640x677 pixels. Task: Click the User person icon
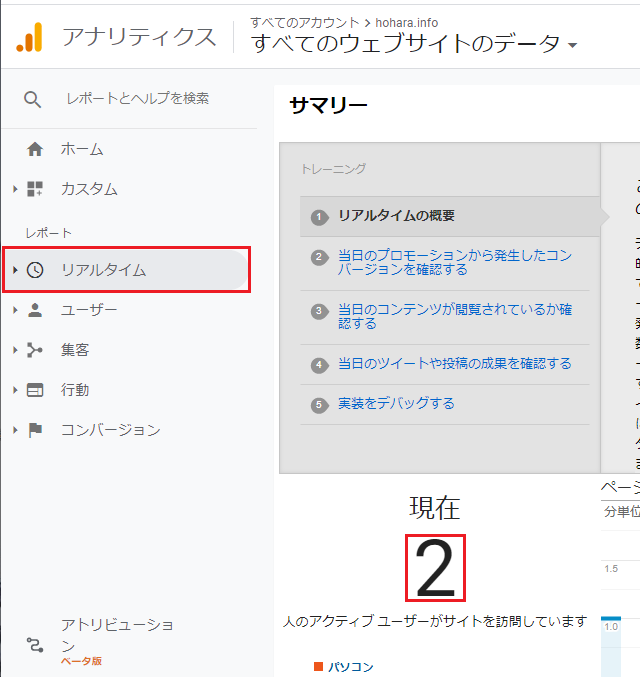click(35, 310)
